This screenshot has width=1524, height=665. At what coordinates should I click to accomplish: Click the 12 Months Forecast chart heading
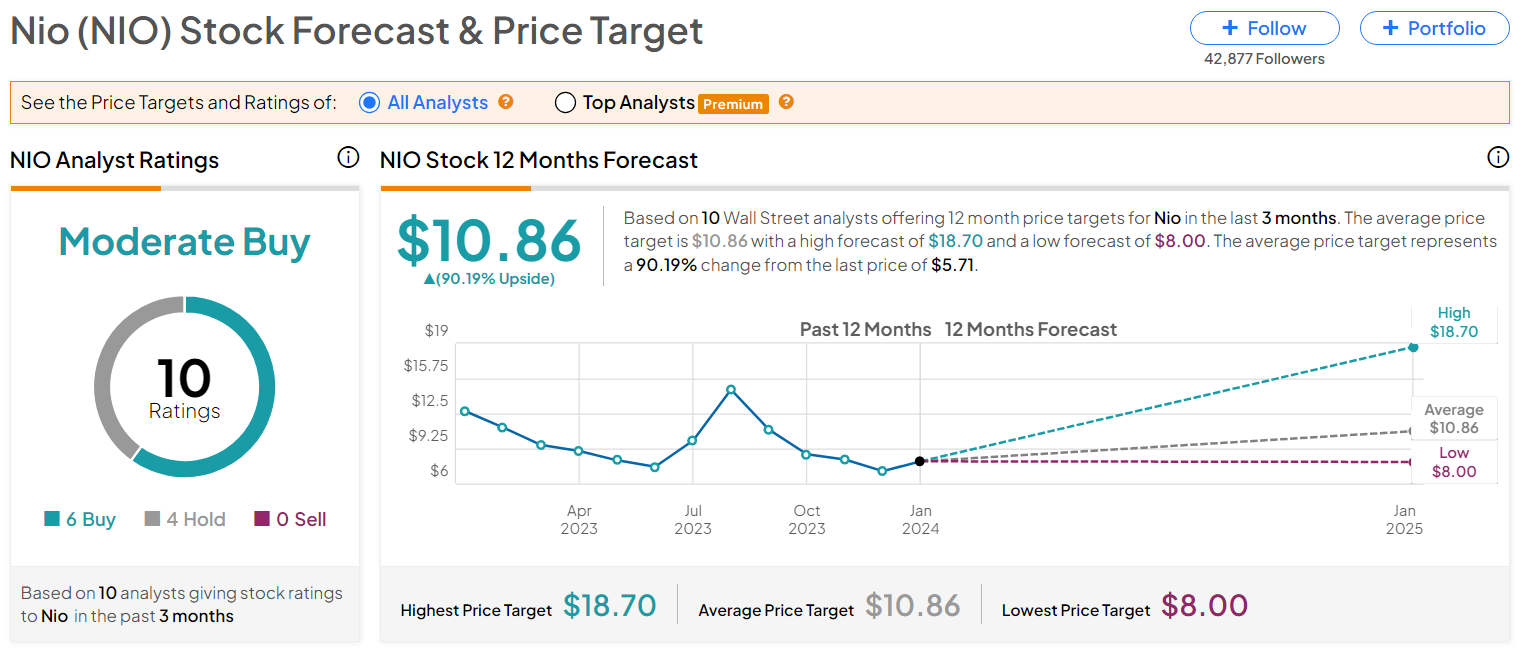point(1030,329)
